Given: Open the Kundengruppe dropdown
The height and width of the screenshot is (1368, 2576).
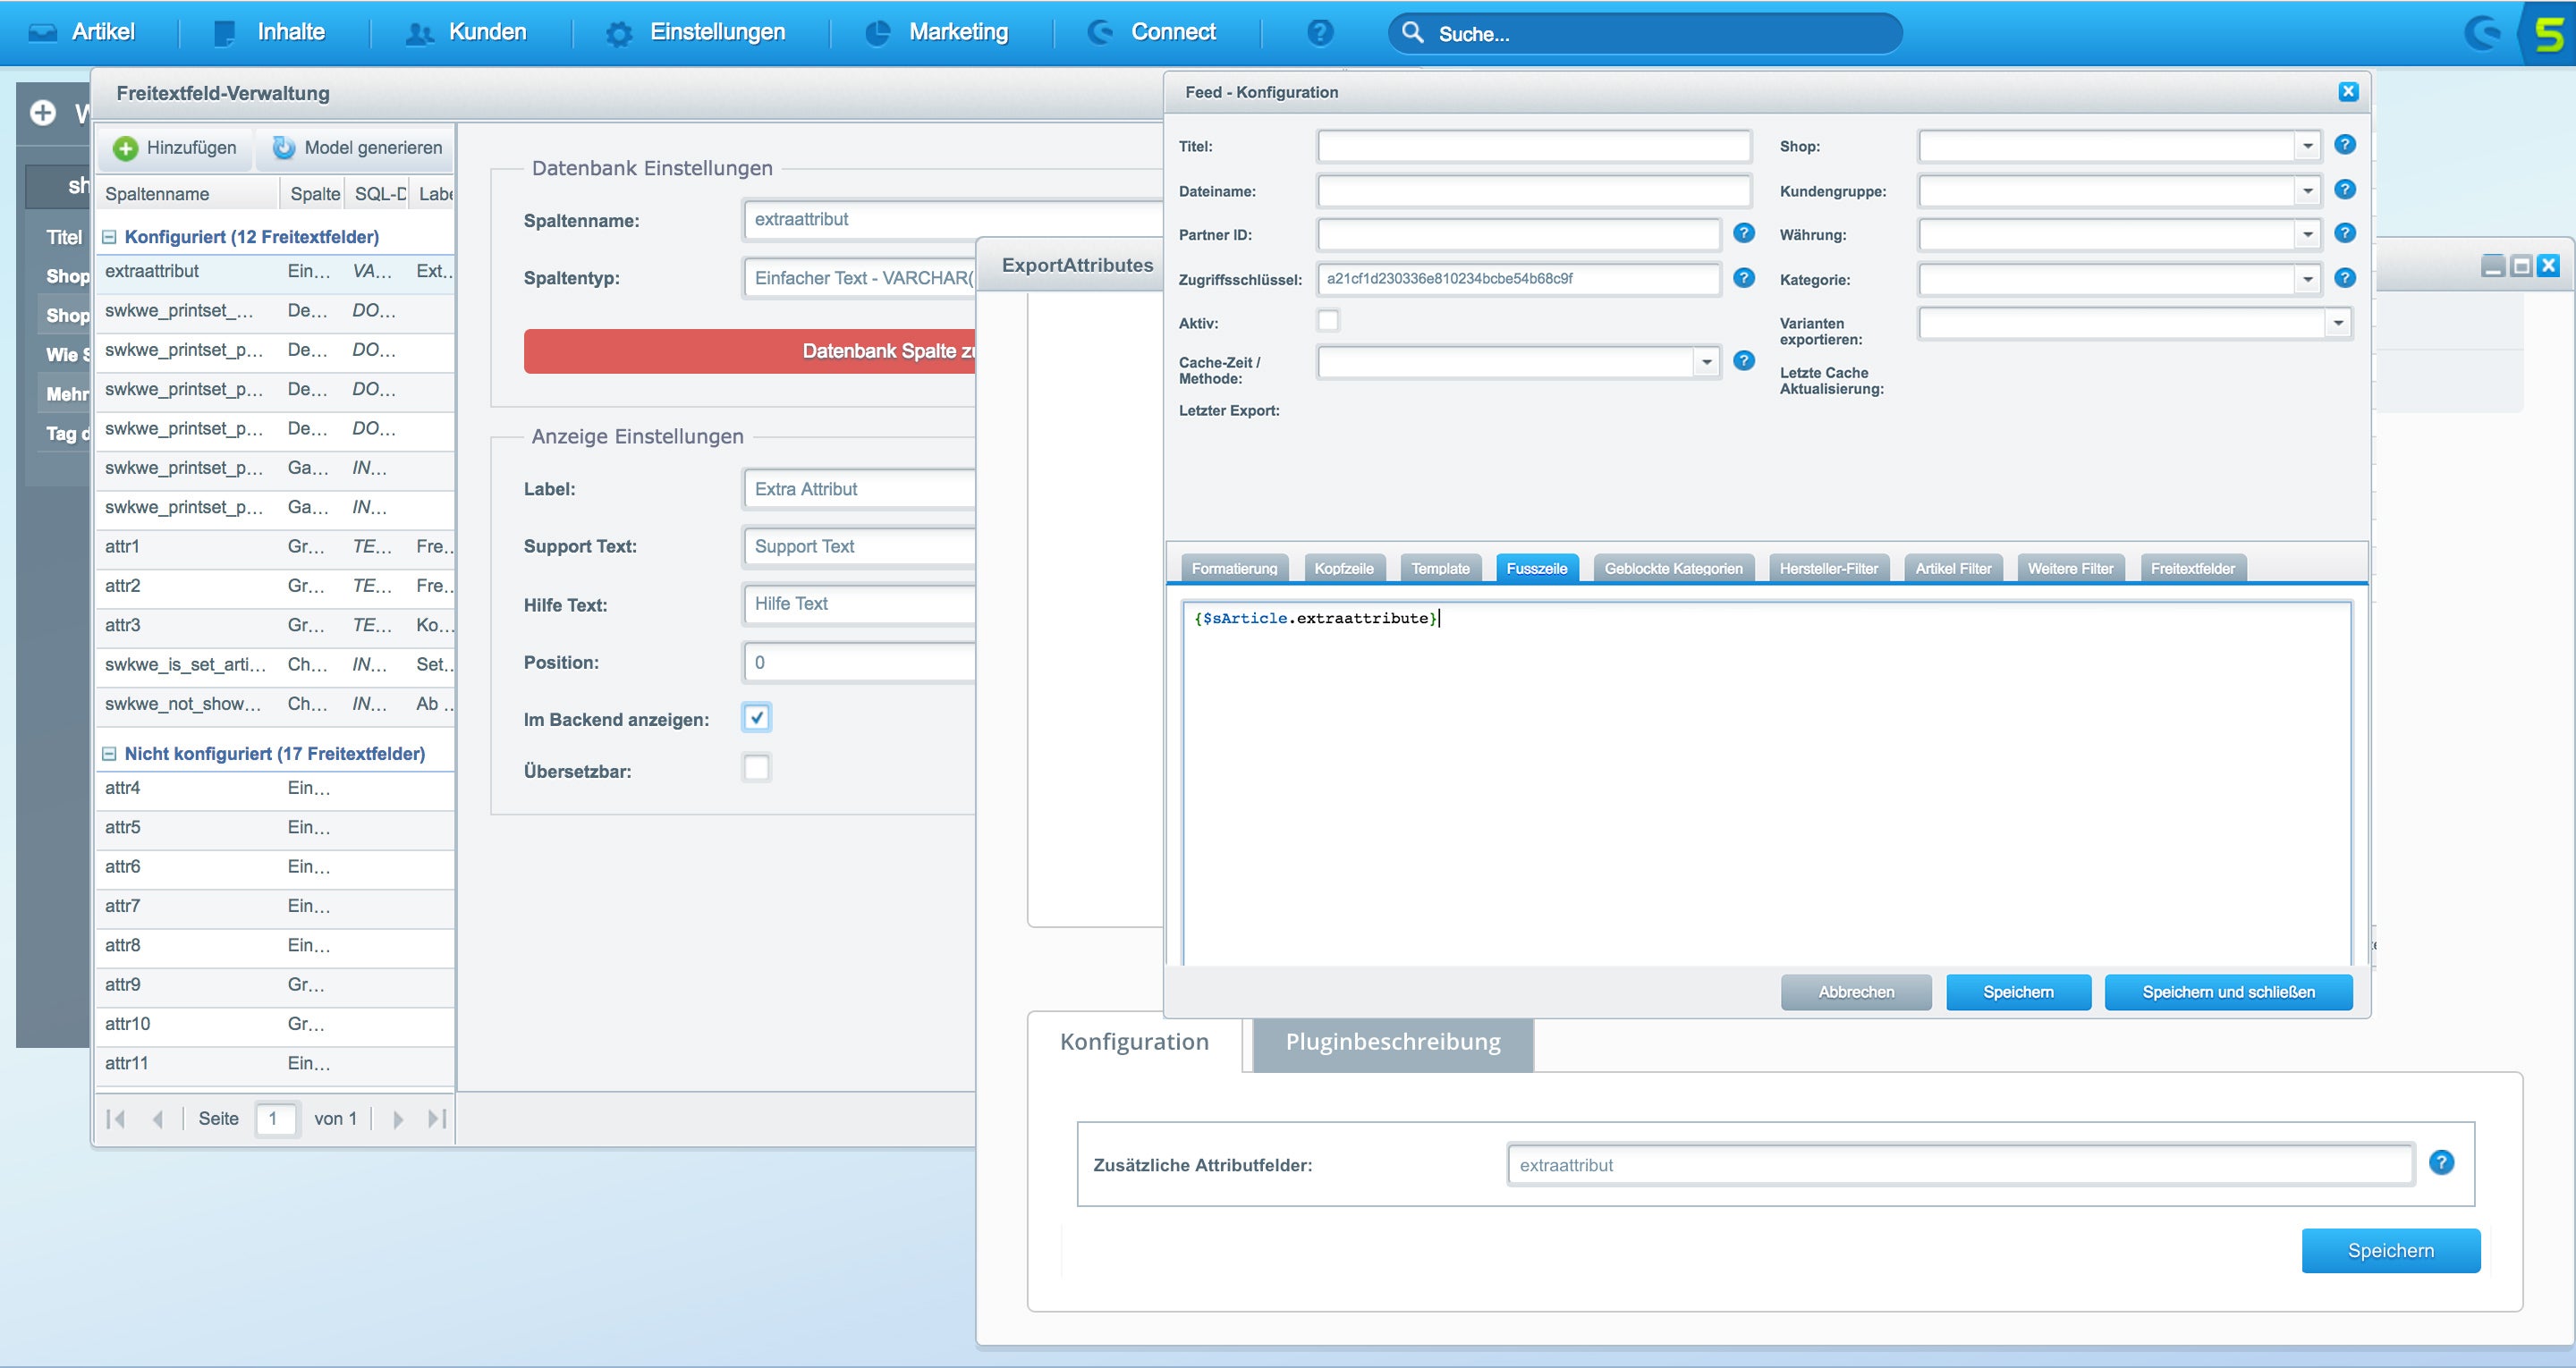Looking at the screenshot, I should pyautogui.click(x=2307, y=191).
